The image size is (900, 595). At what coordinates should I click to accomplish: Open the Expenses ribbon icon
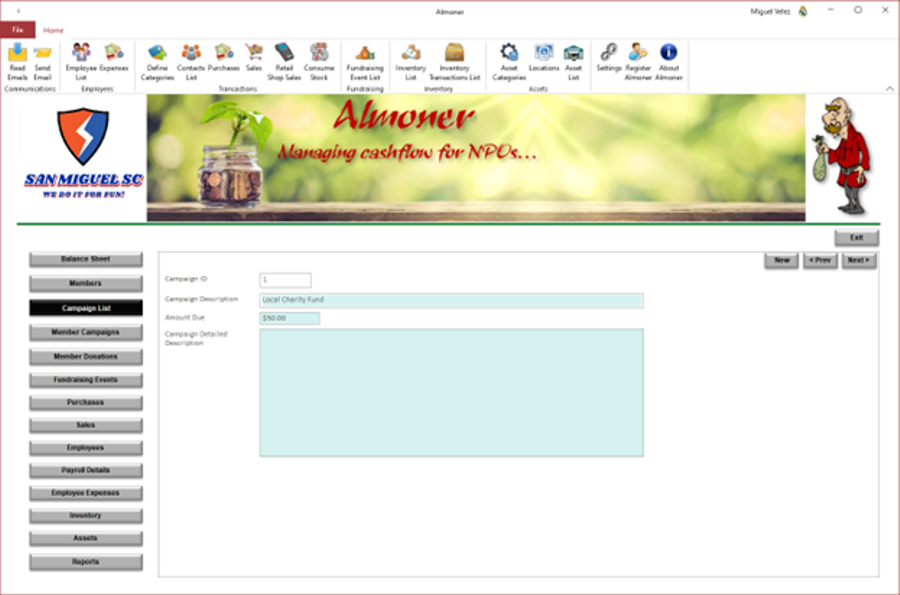click(114, 58)
